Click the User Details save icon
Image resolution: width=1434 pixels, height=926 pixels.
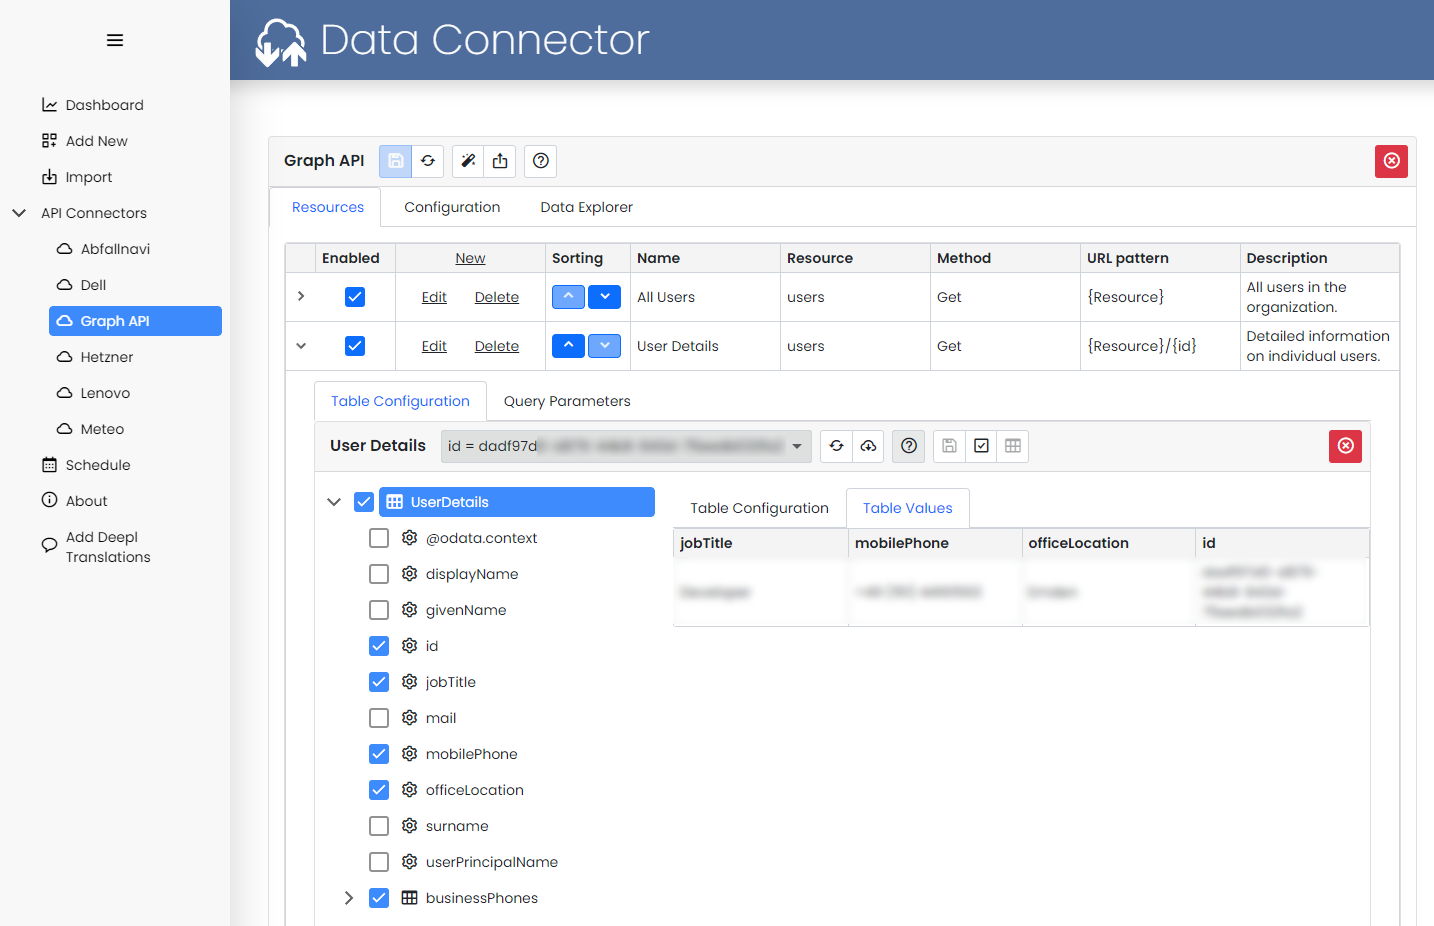pos(950,446)
